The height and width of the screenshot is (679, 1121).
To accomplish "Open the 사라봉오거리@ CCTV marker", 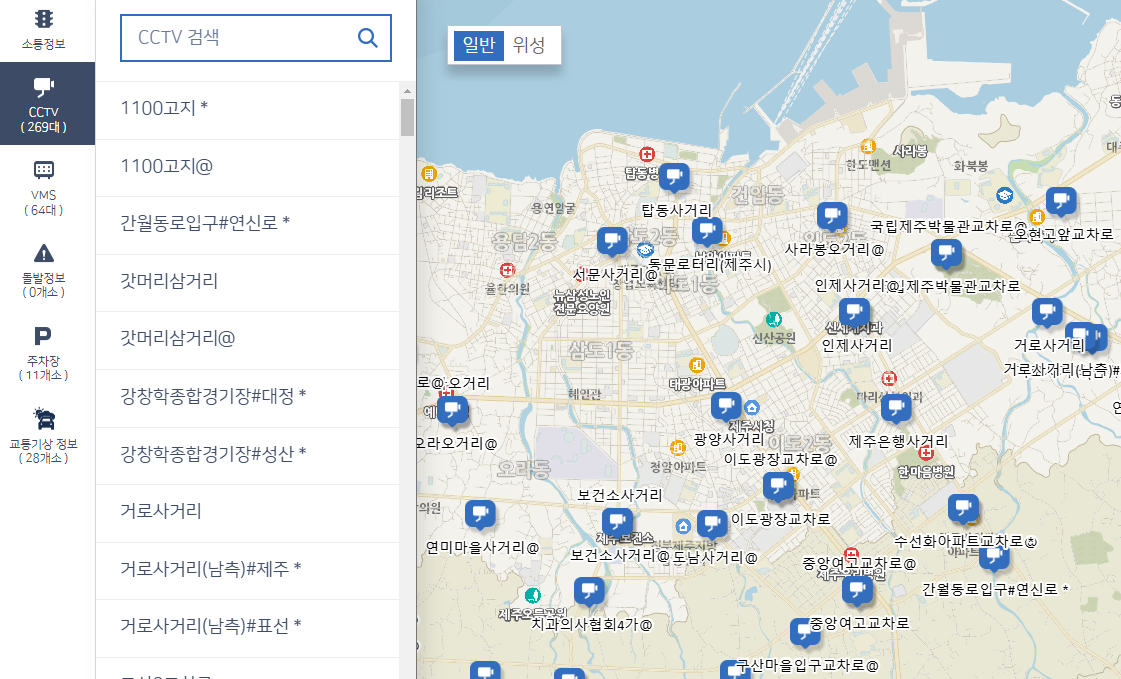I will (832, 217).
